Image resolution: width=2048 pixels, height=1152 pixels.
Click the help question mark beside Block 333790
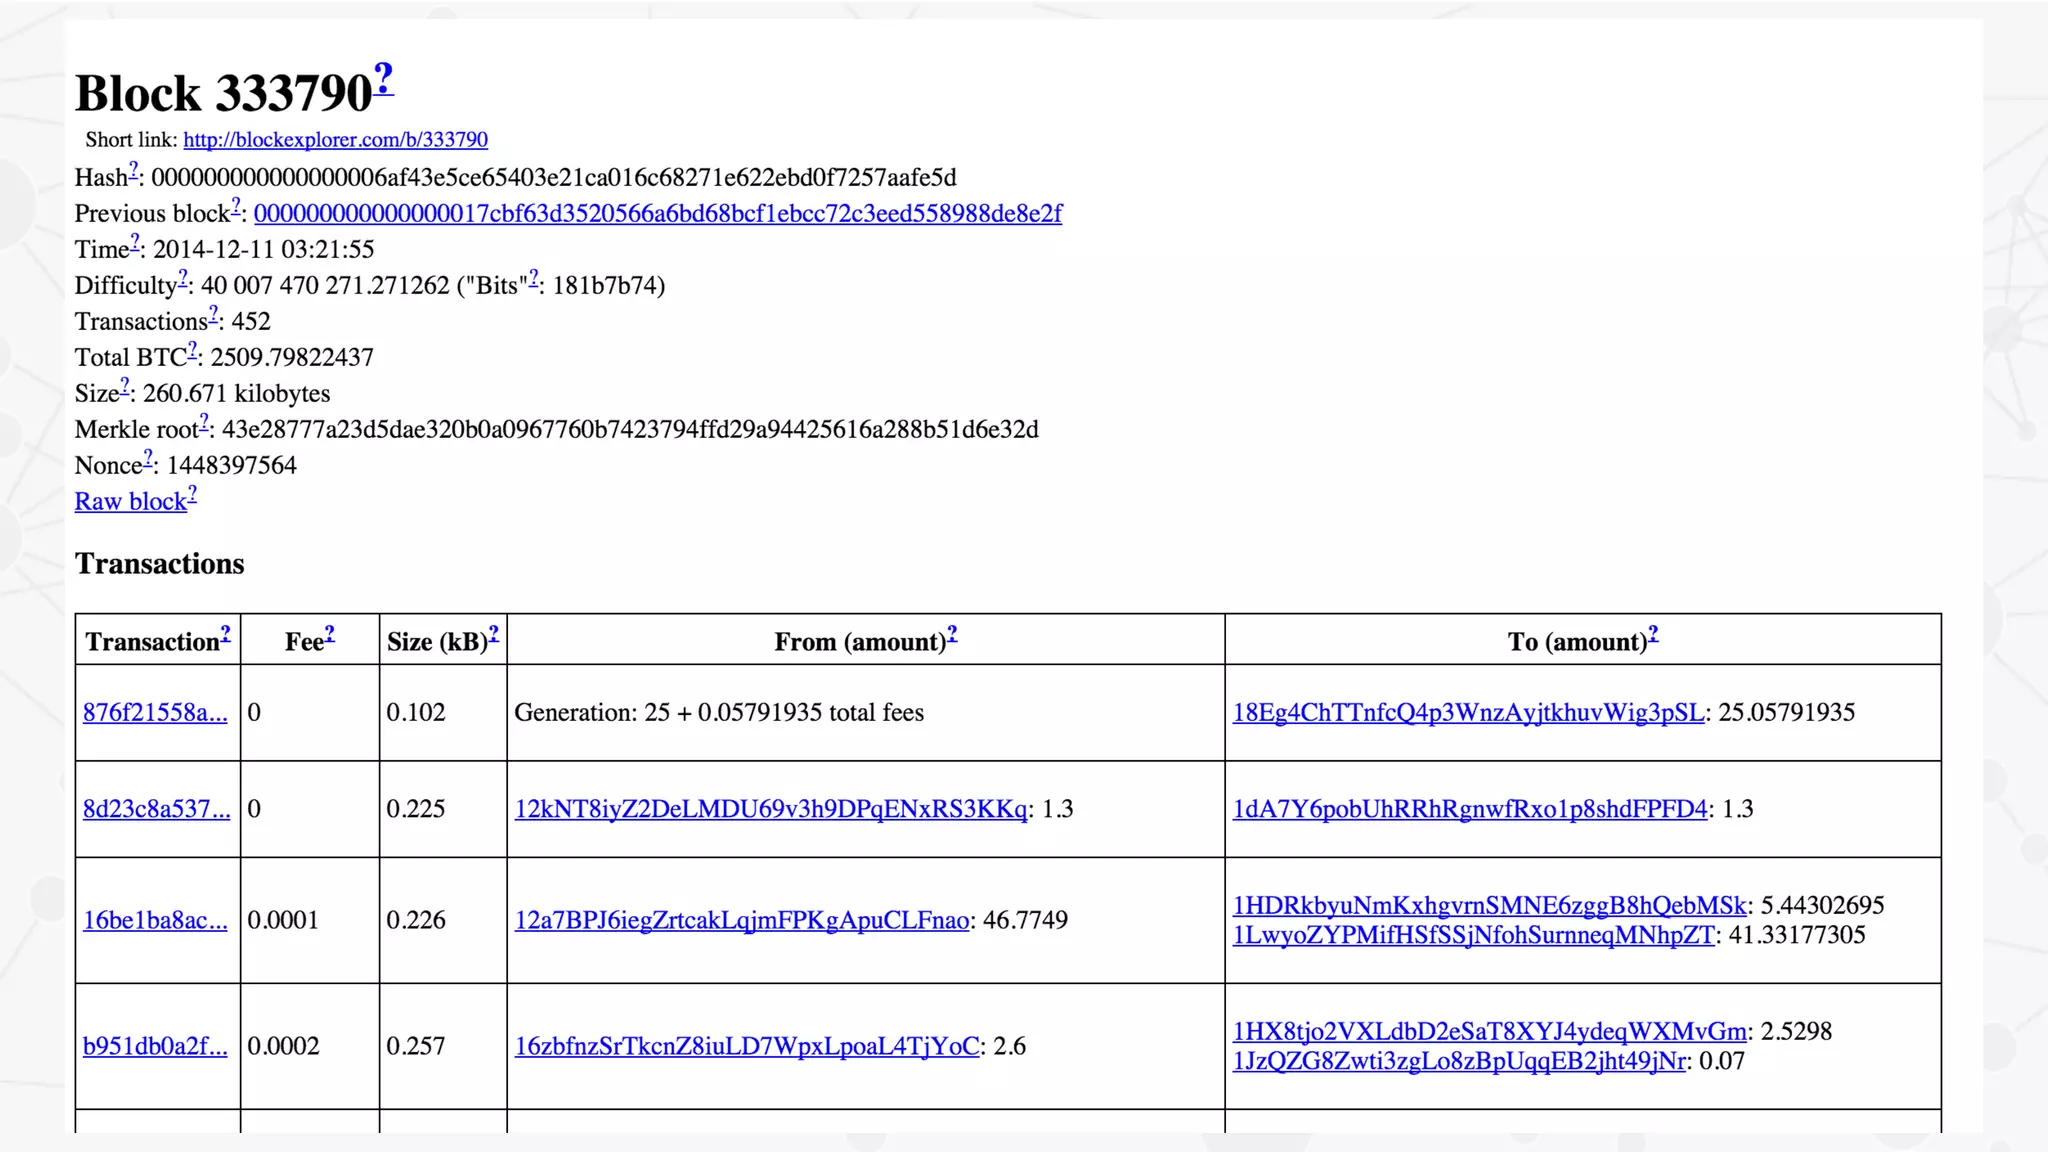pos(384,79)
